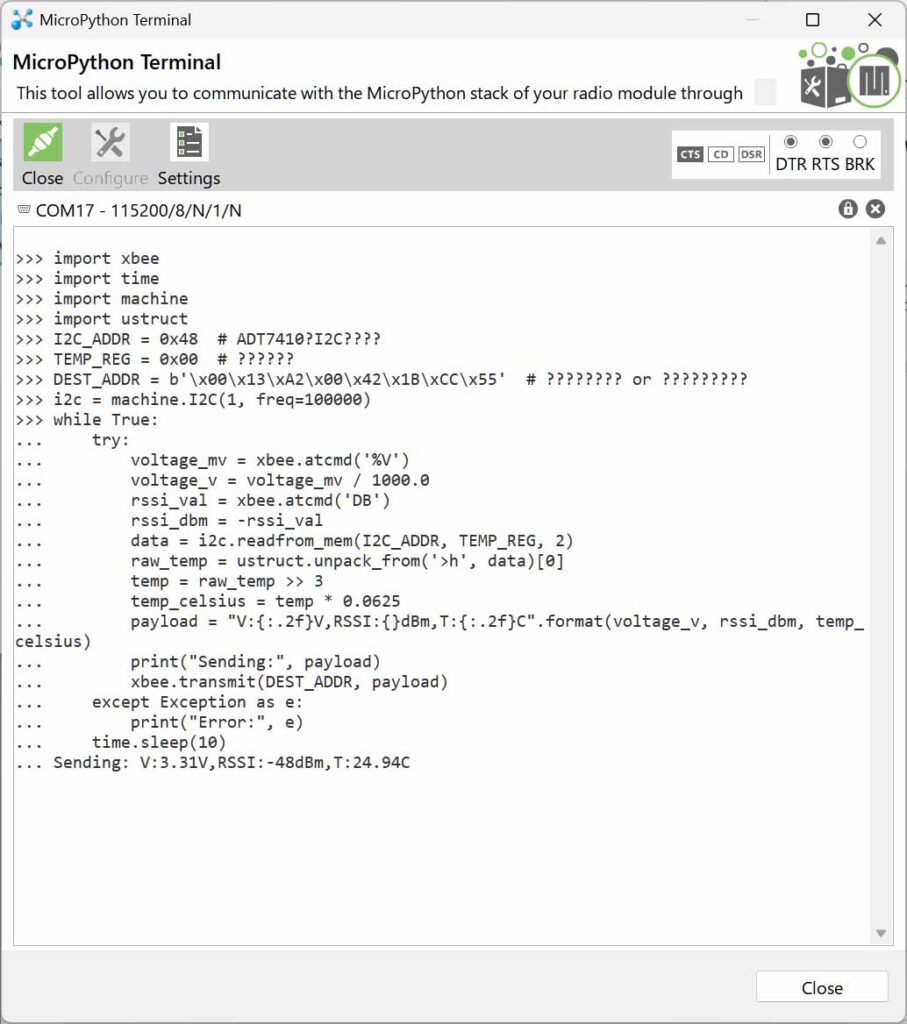Click the scrollbar up arrow
This screenshot has width=907, height=1024.
[x=881, y=241]
